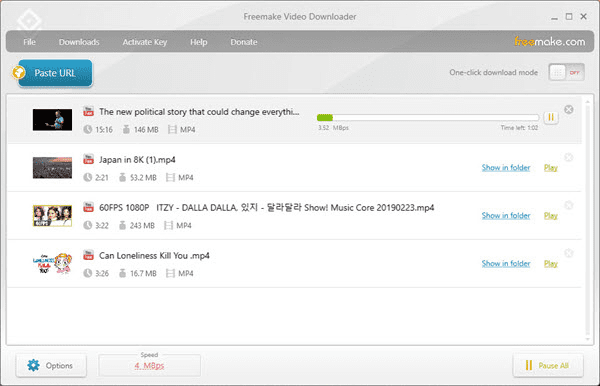600x386 pixels.
Task: Remove the Japan in 8K item
Action: click(569, 157)
